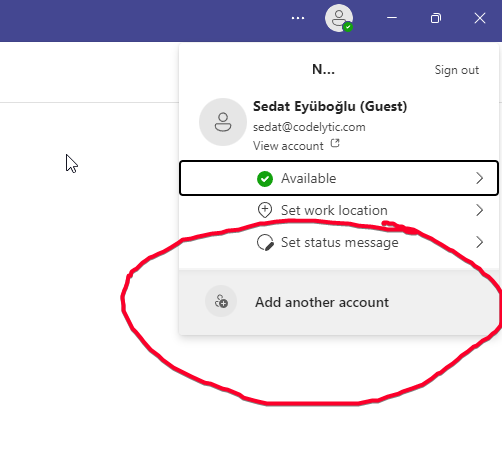Select the Set work location menu item
502x473 pixels.
(339, 210)
